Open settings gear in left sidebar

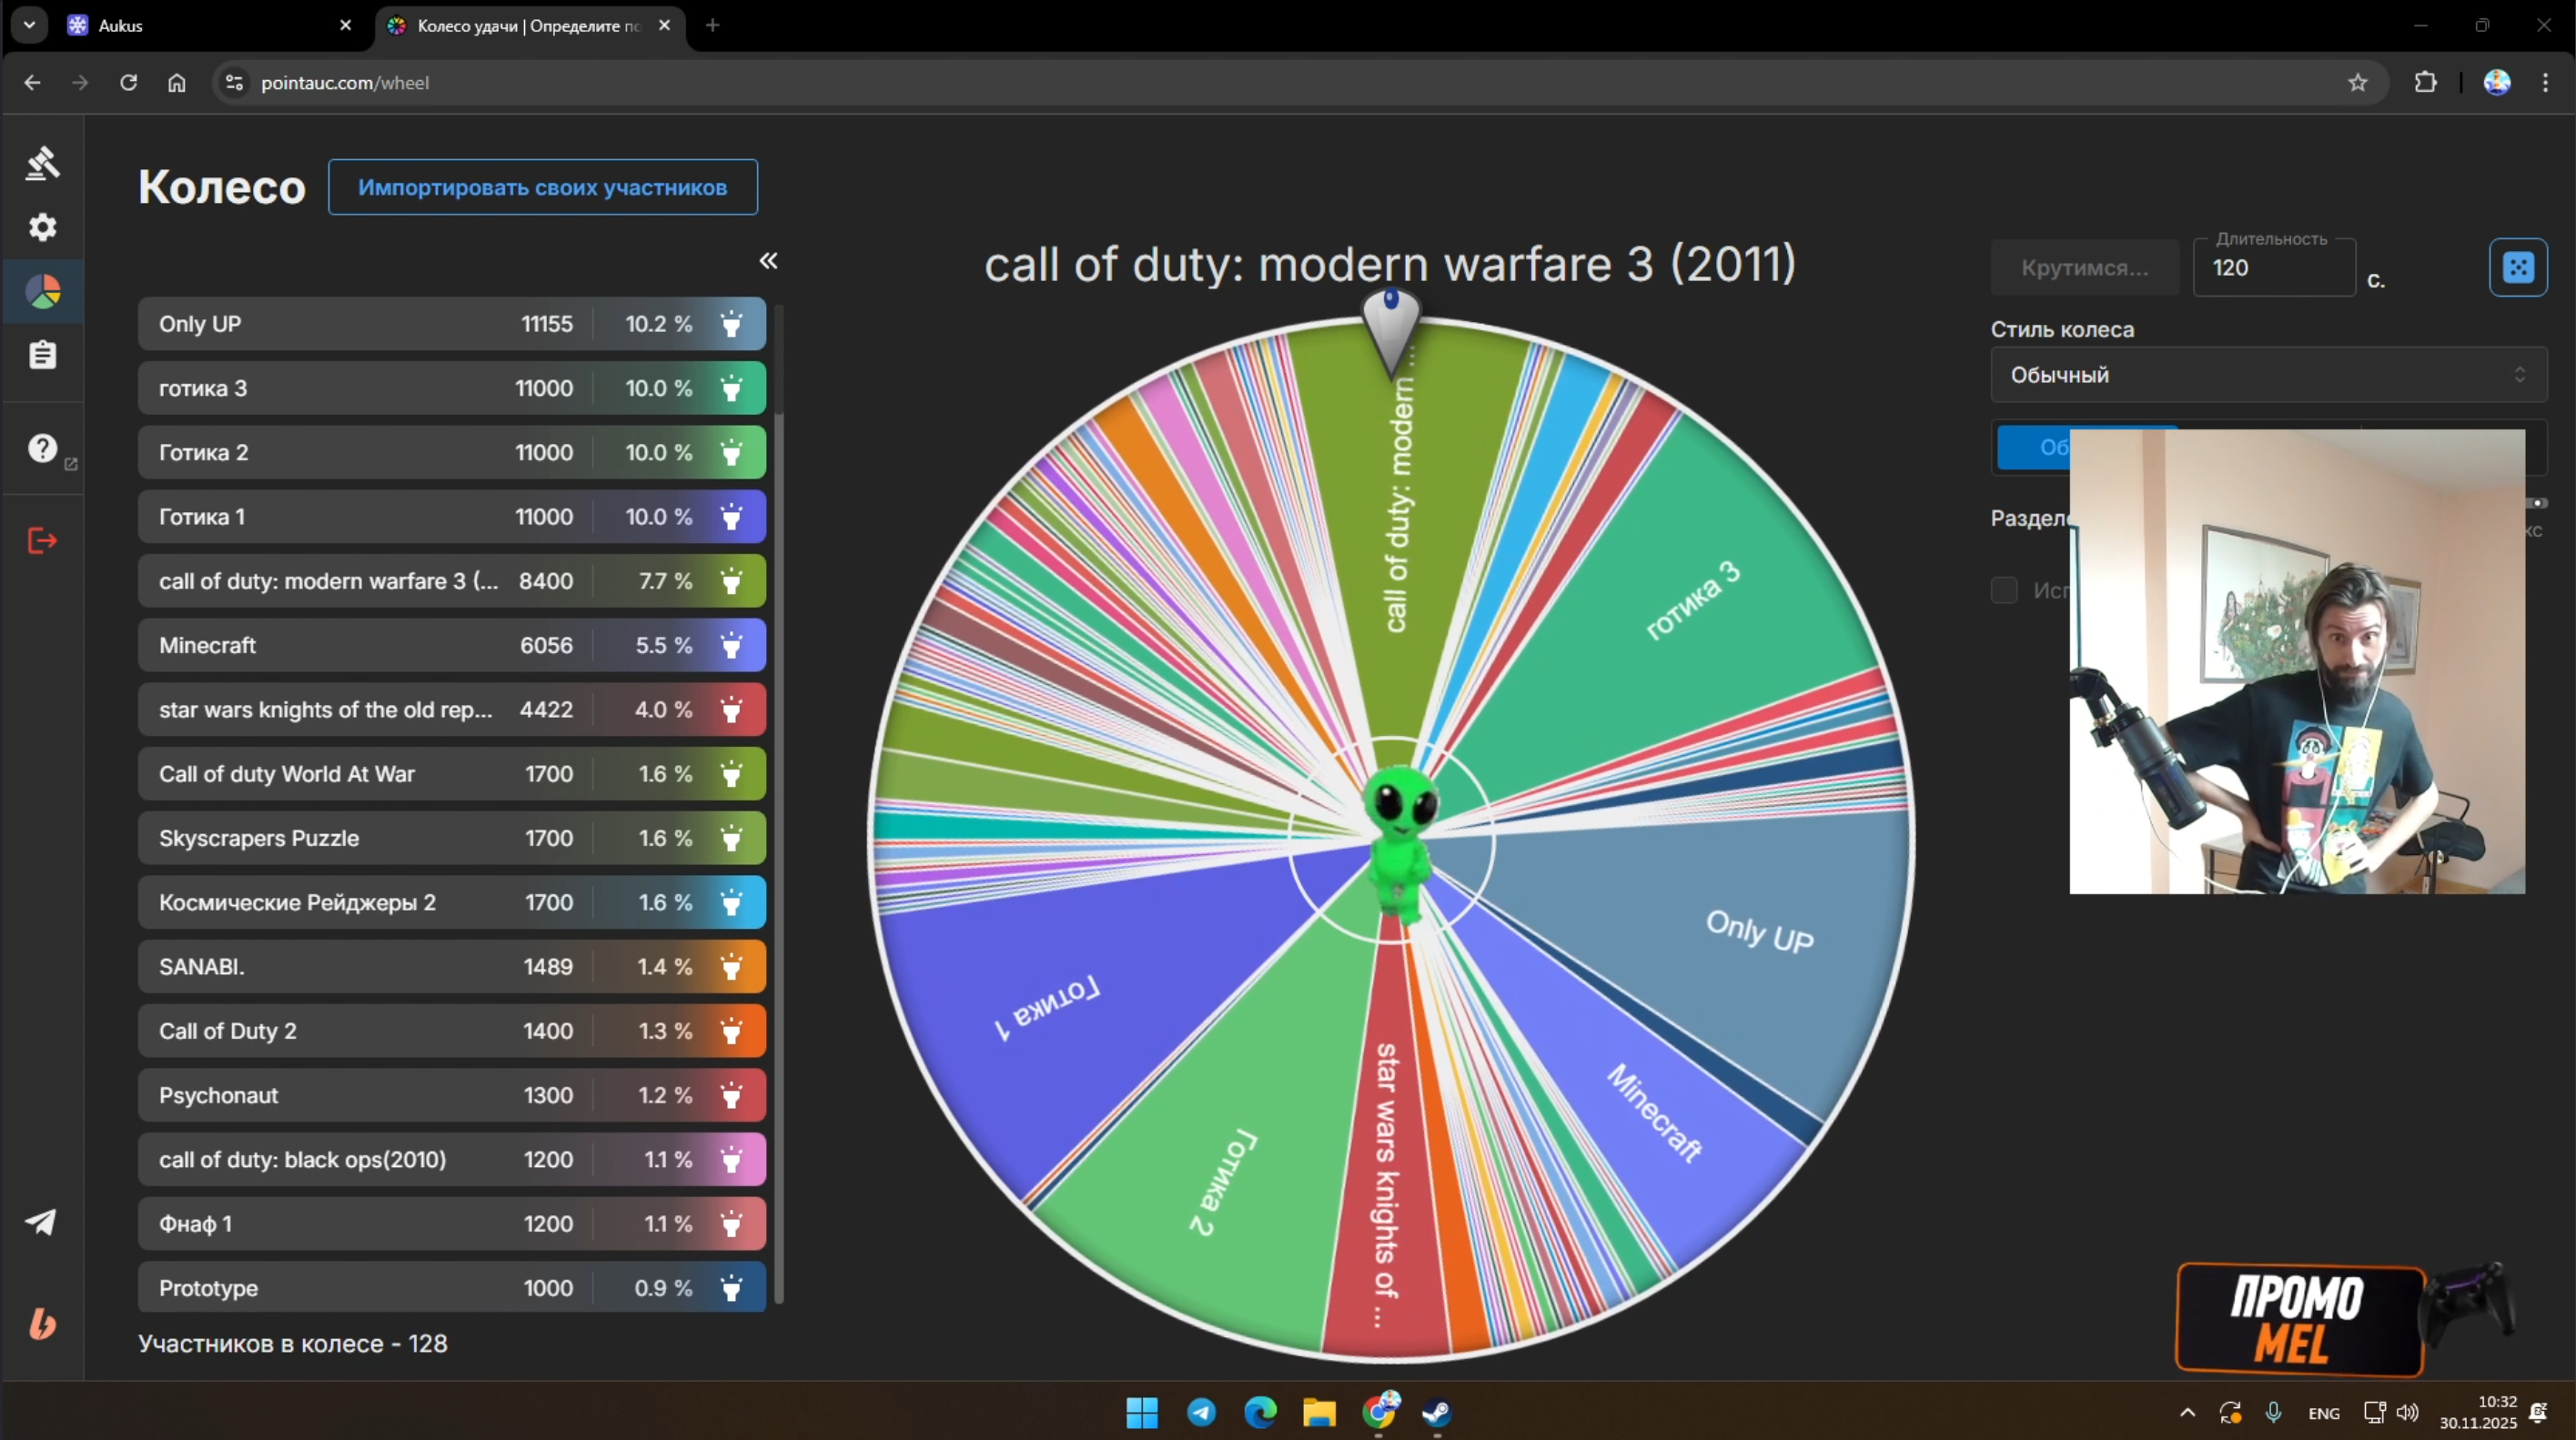pyautogui.click(x=42, y=227)
